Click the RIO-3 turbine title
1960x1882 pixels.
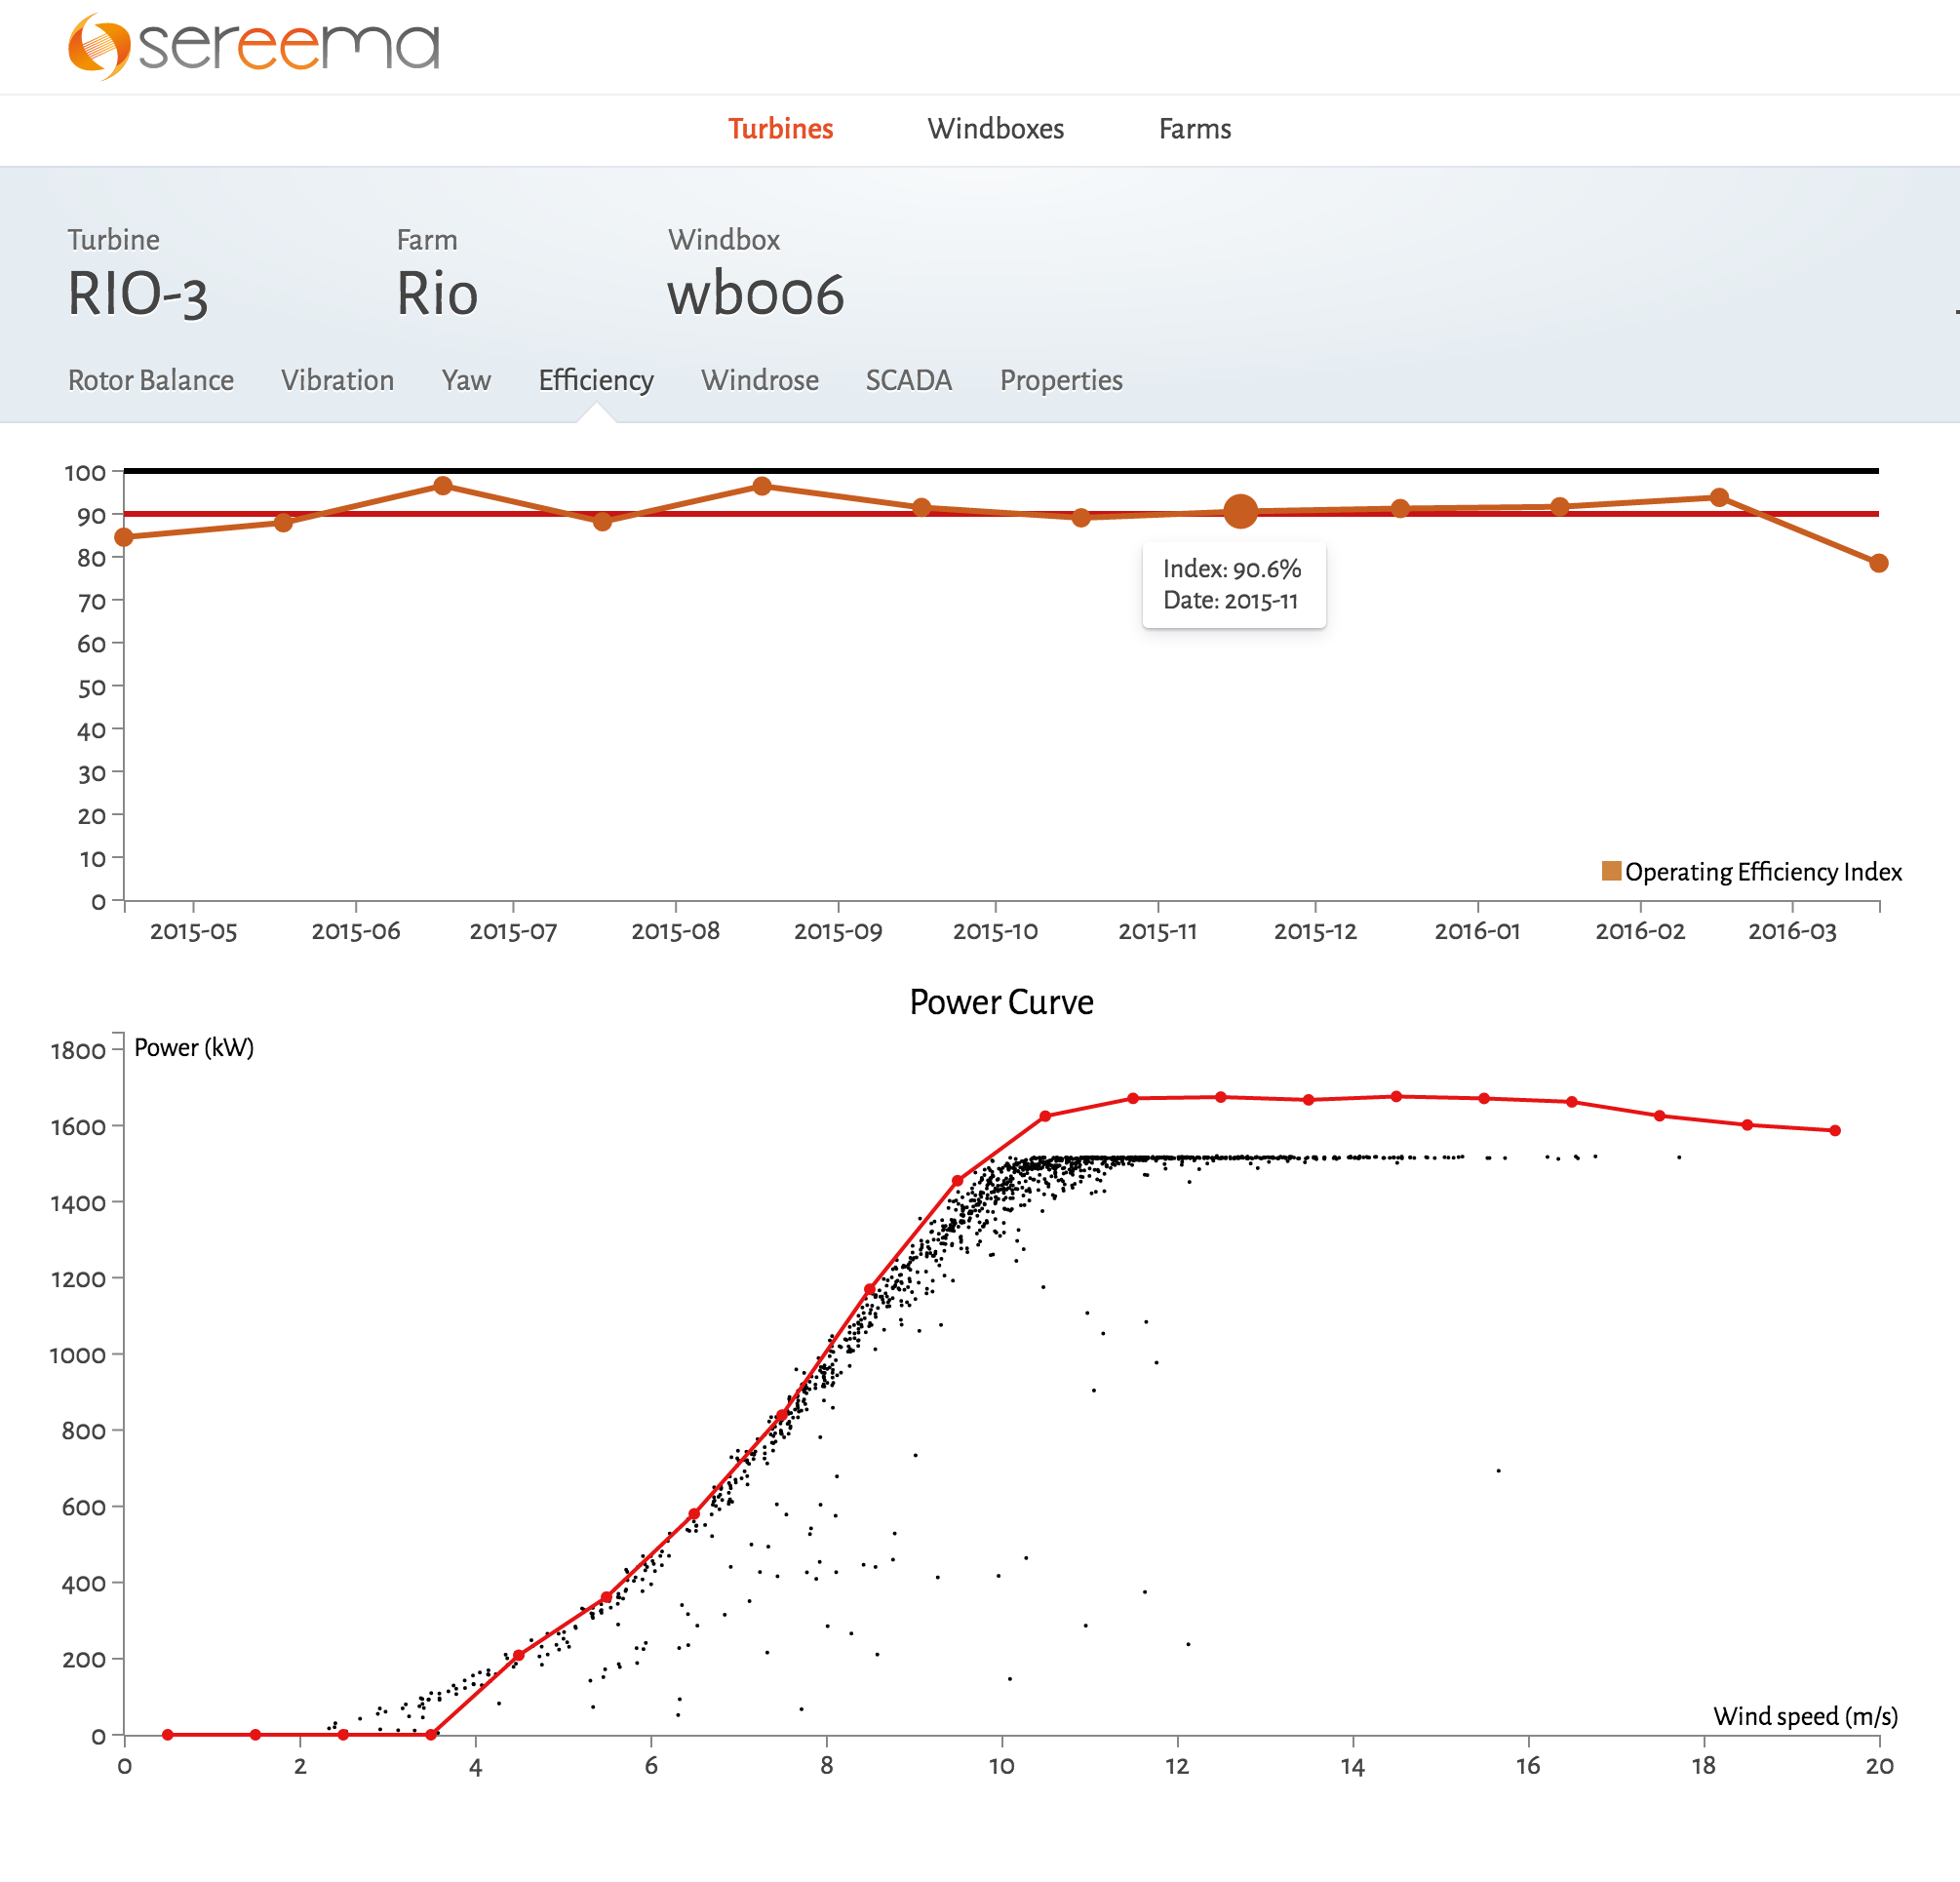pyautogui.click(x=138, y=294)
